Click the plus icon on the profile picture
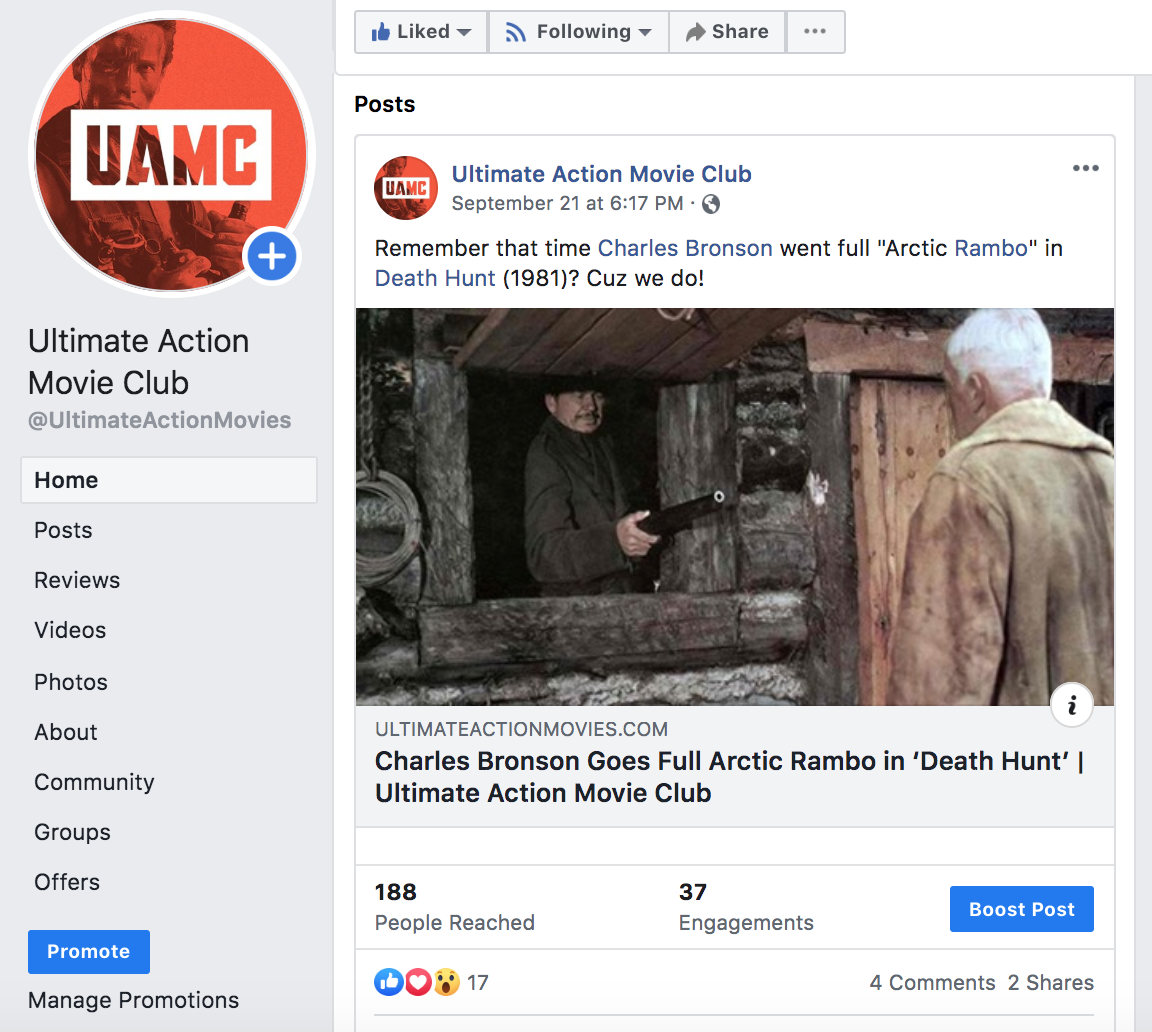Image resolution: width=1152 pixels, height=1032 pixels. point(271,256)
